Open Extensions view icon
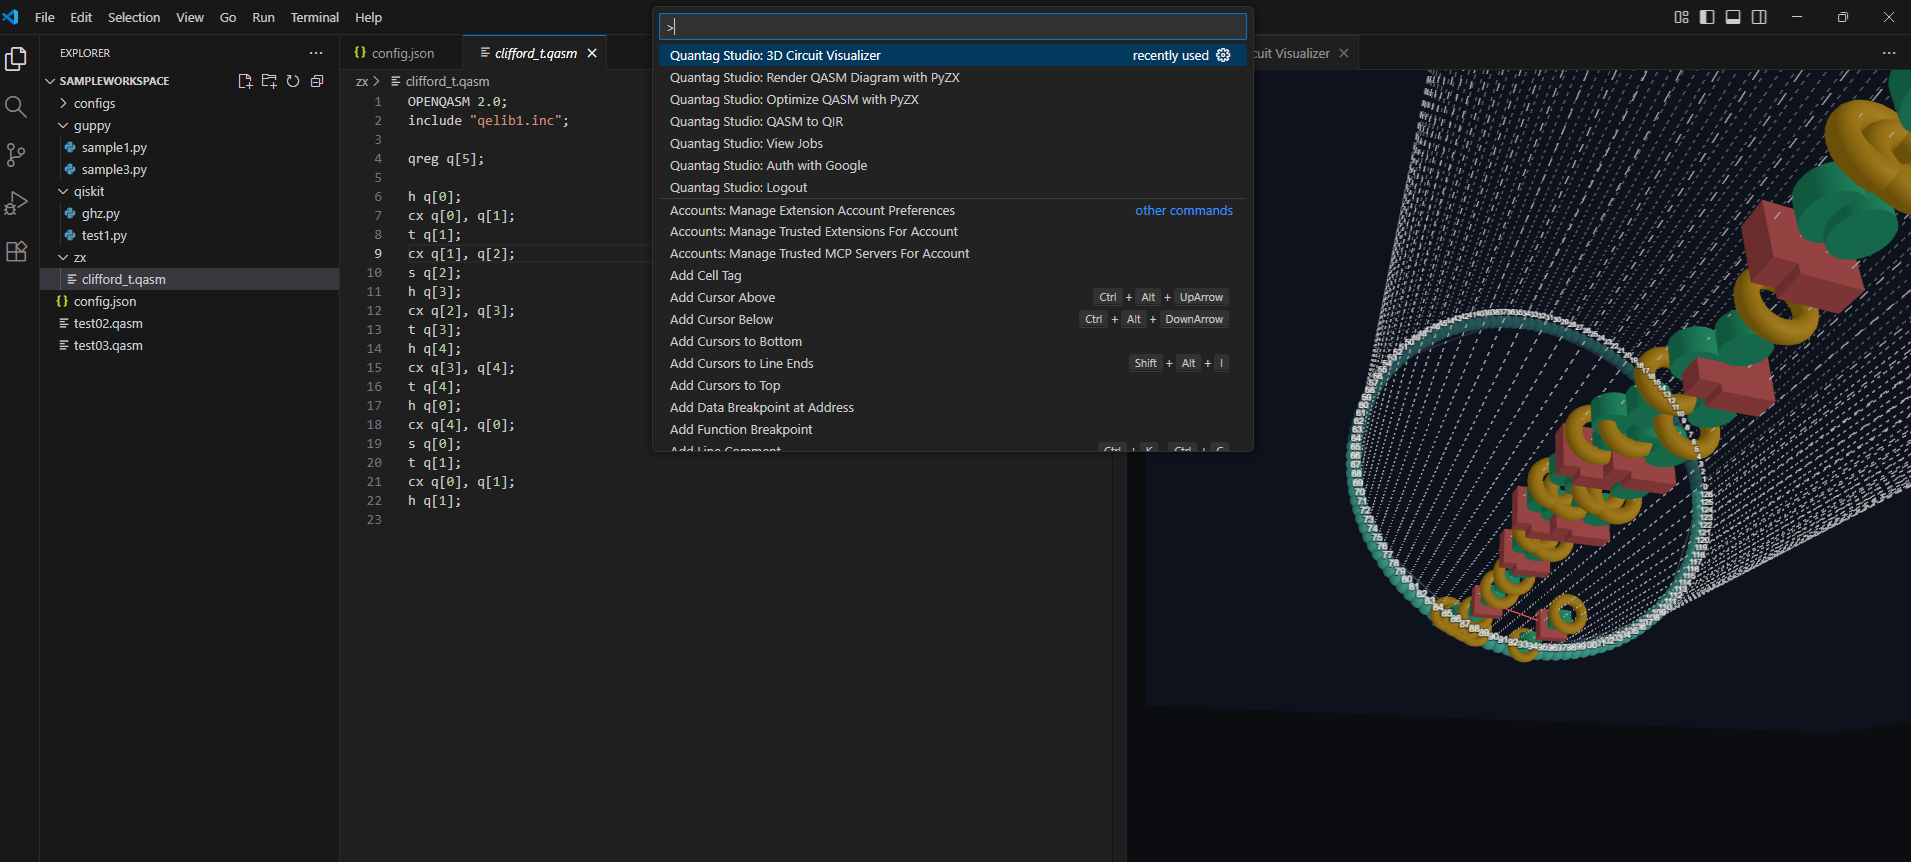The image size is (1911, 862). (16, 251)
